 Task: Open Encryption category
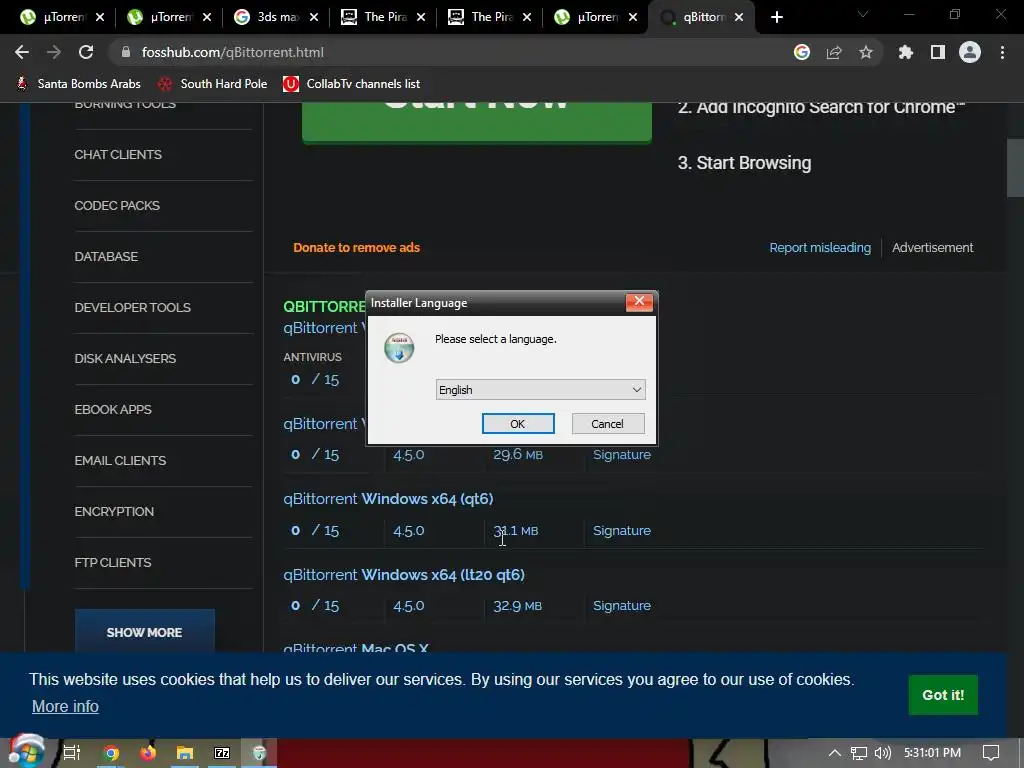pos(114,511)
